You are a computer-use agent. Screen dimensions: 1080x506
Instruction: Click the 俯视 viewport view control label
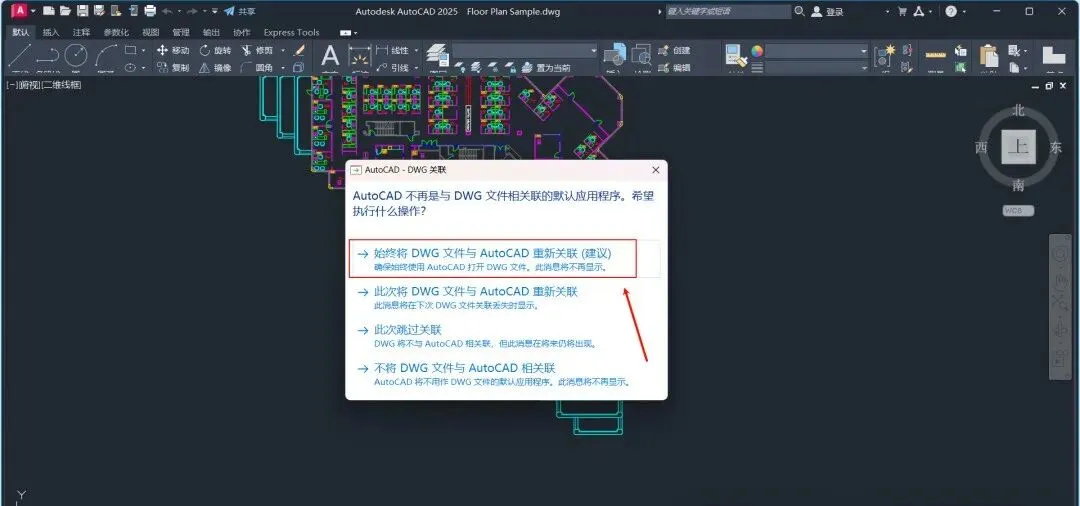[x=28, y=85]
